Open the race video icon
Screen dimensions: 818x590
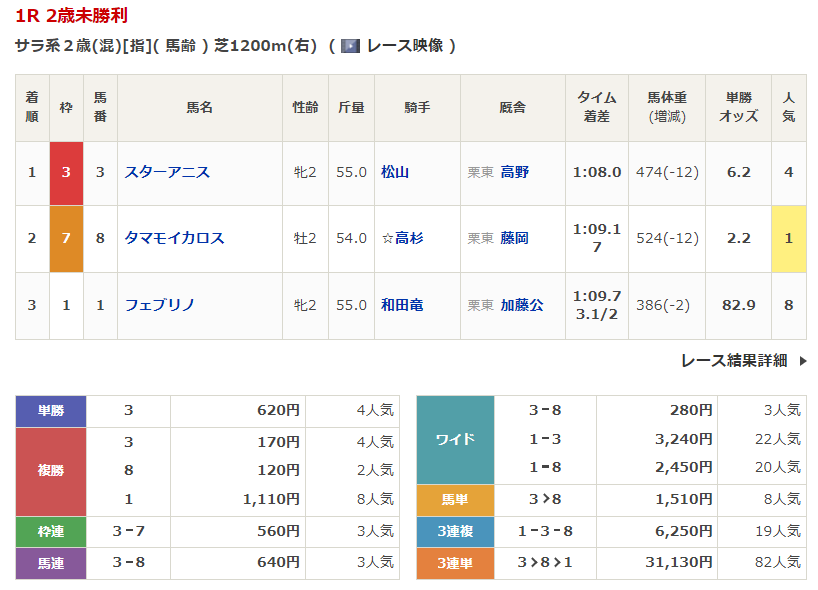coord(350,46)
